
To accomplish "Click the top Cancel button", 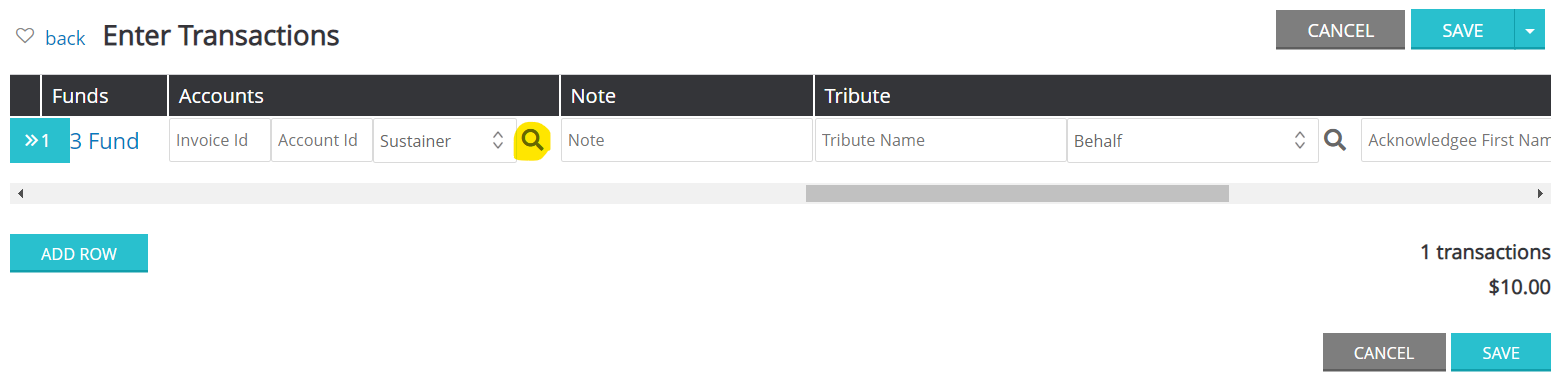I will pos(1341,30).
